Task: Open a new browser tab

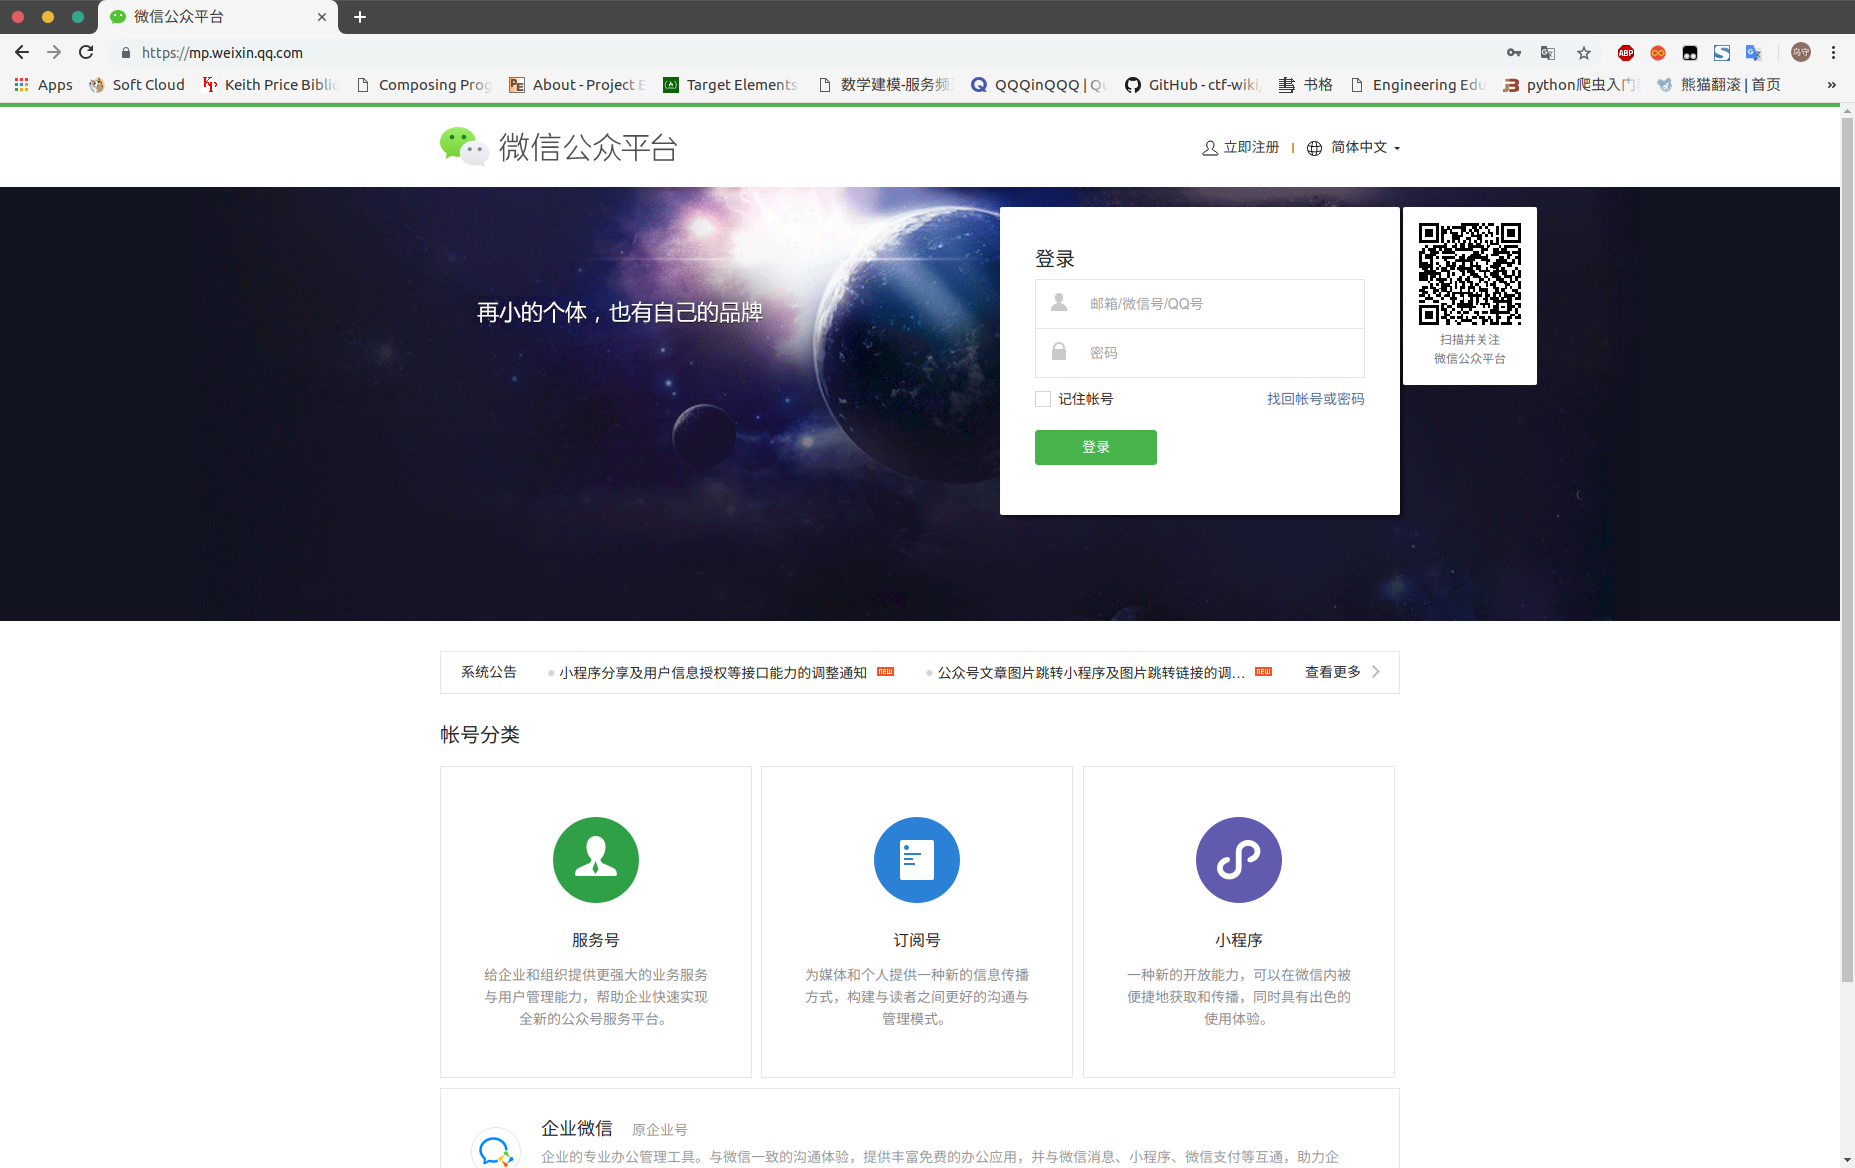Action: 360,17
